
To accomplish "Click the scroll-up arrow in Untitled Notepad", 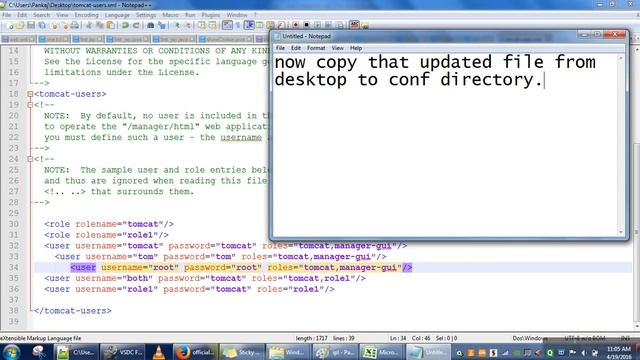I will pos(621,58).
